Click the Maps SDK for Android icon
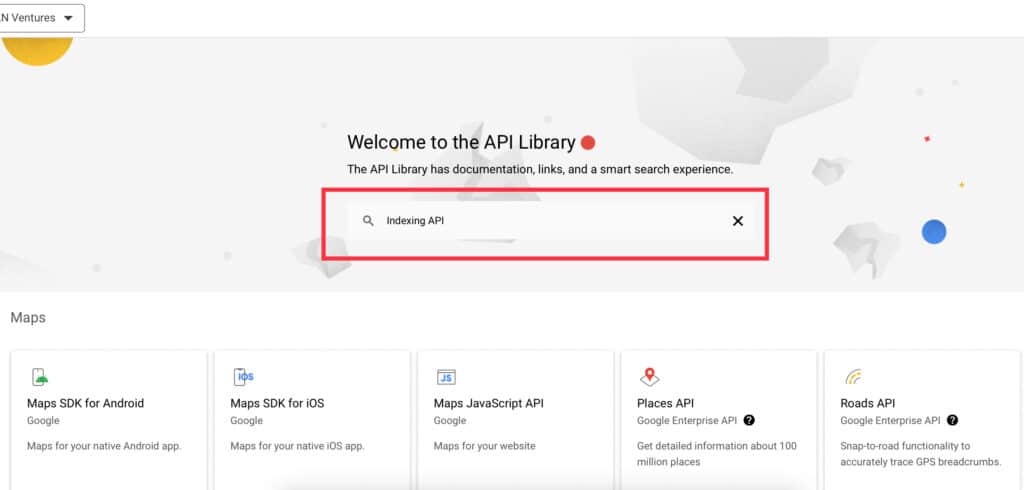Image resolution: width=1024 pixels, height=490 pixels. coord(39,377)
